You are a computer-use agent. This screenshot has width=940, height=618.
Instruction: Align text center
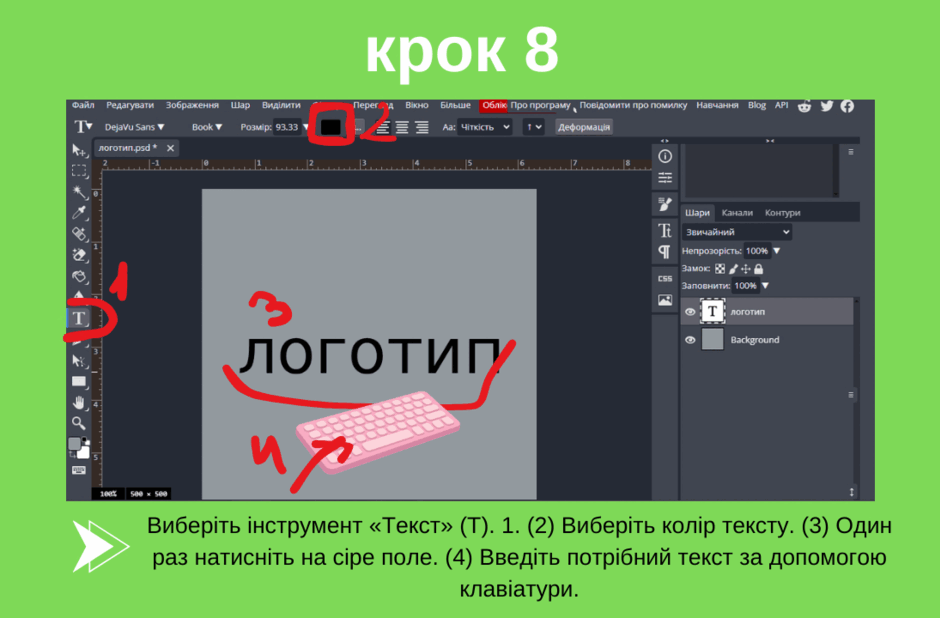(x=402, y=127)
